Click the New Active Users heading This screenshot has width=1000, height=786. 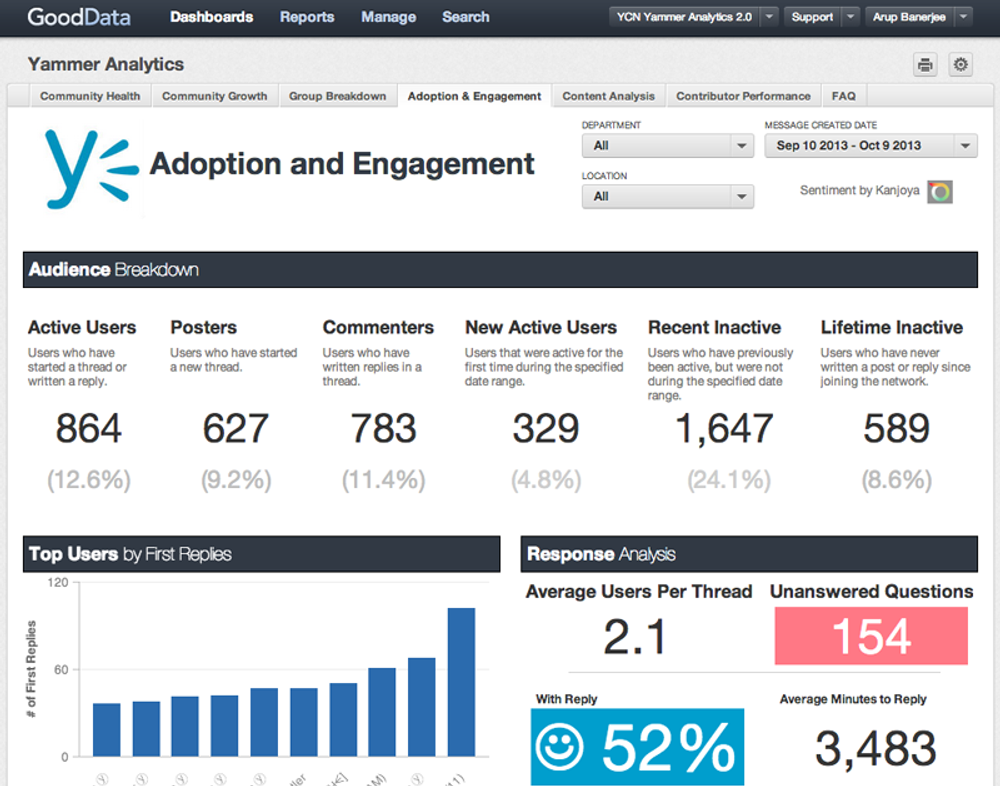tap(541, 327)
